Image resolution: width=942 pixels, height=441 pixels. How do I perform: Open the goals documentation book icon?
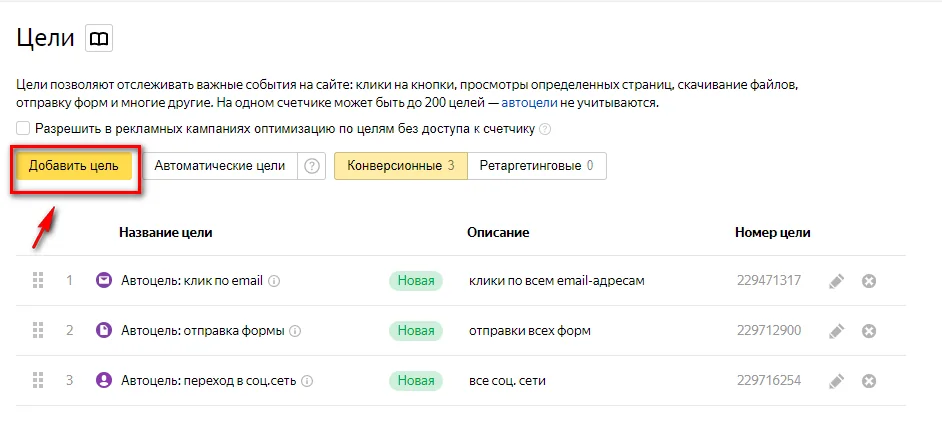(x=99, y=38)
